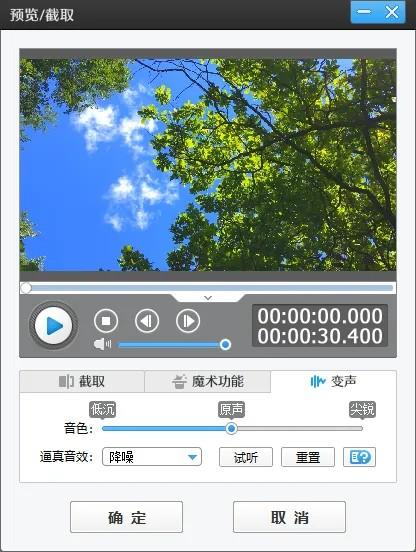Image resolution: width=416 pixels, height=552 pixels.
Task: Open the 魔术功能 tab
Action: point(207,381)
